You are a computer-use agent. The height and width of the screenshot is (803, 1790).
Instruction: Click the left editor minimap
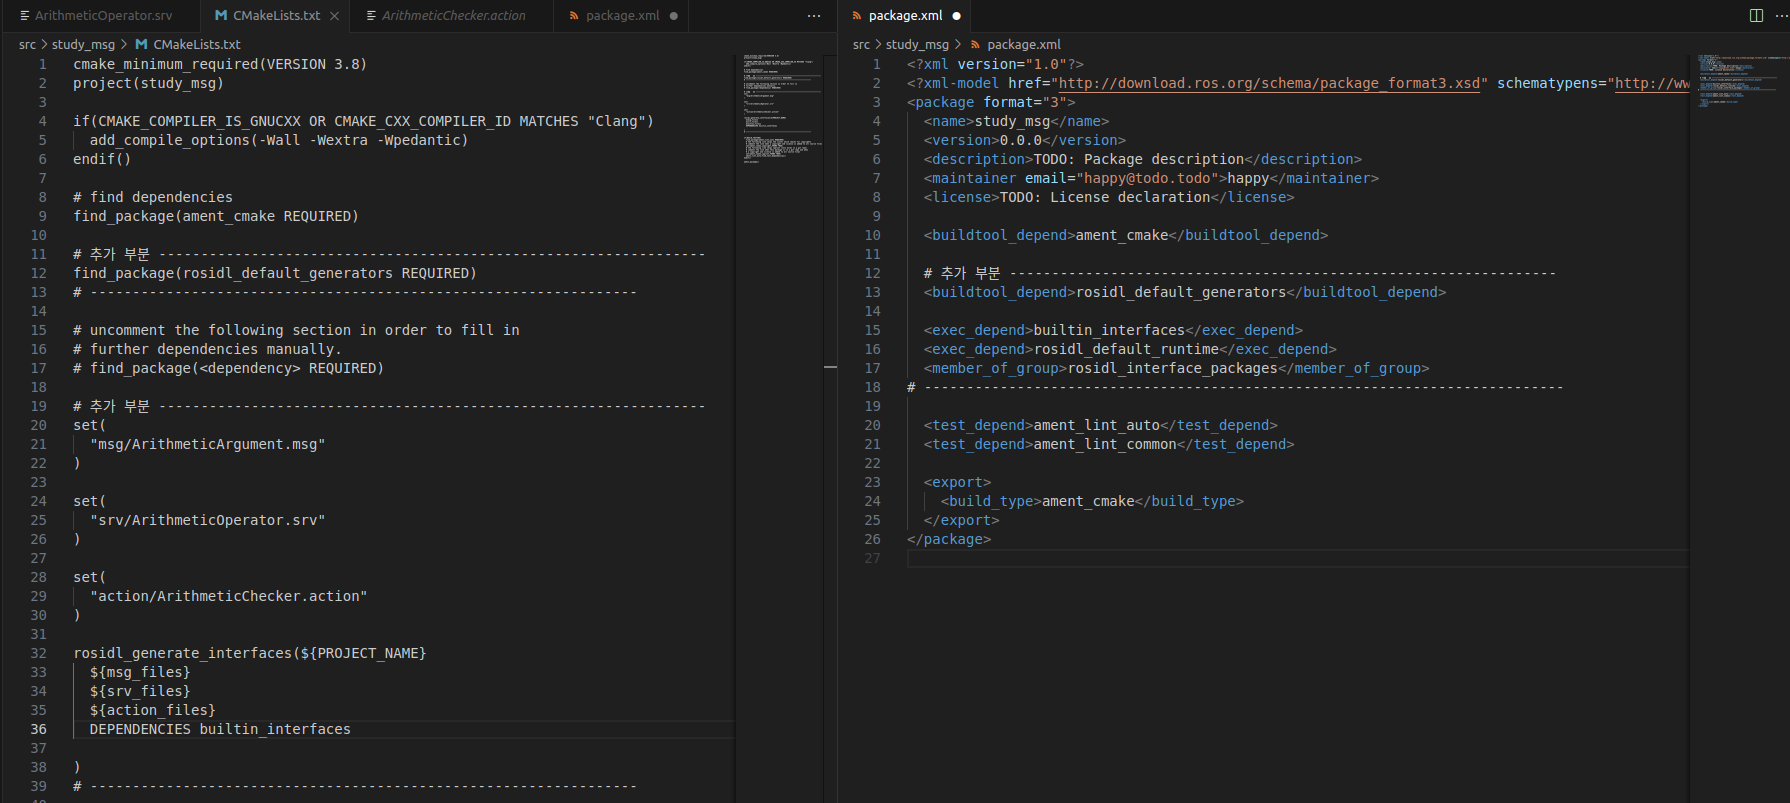tap(781, 108)
